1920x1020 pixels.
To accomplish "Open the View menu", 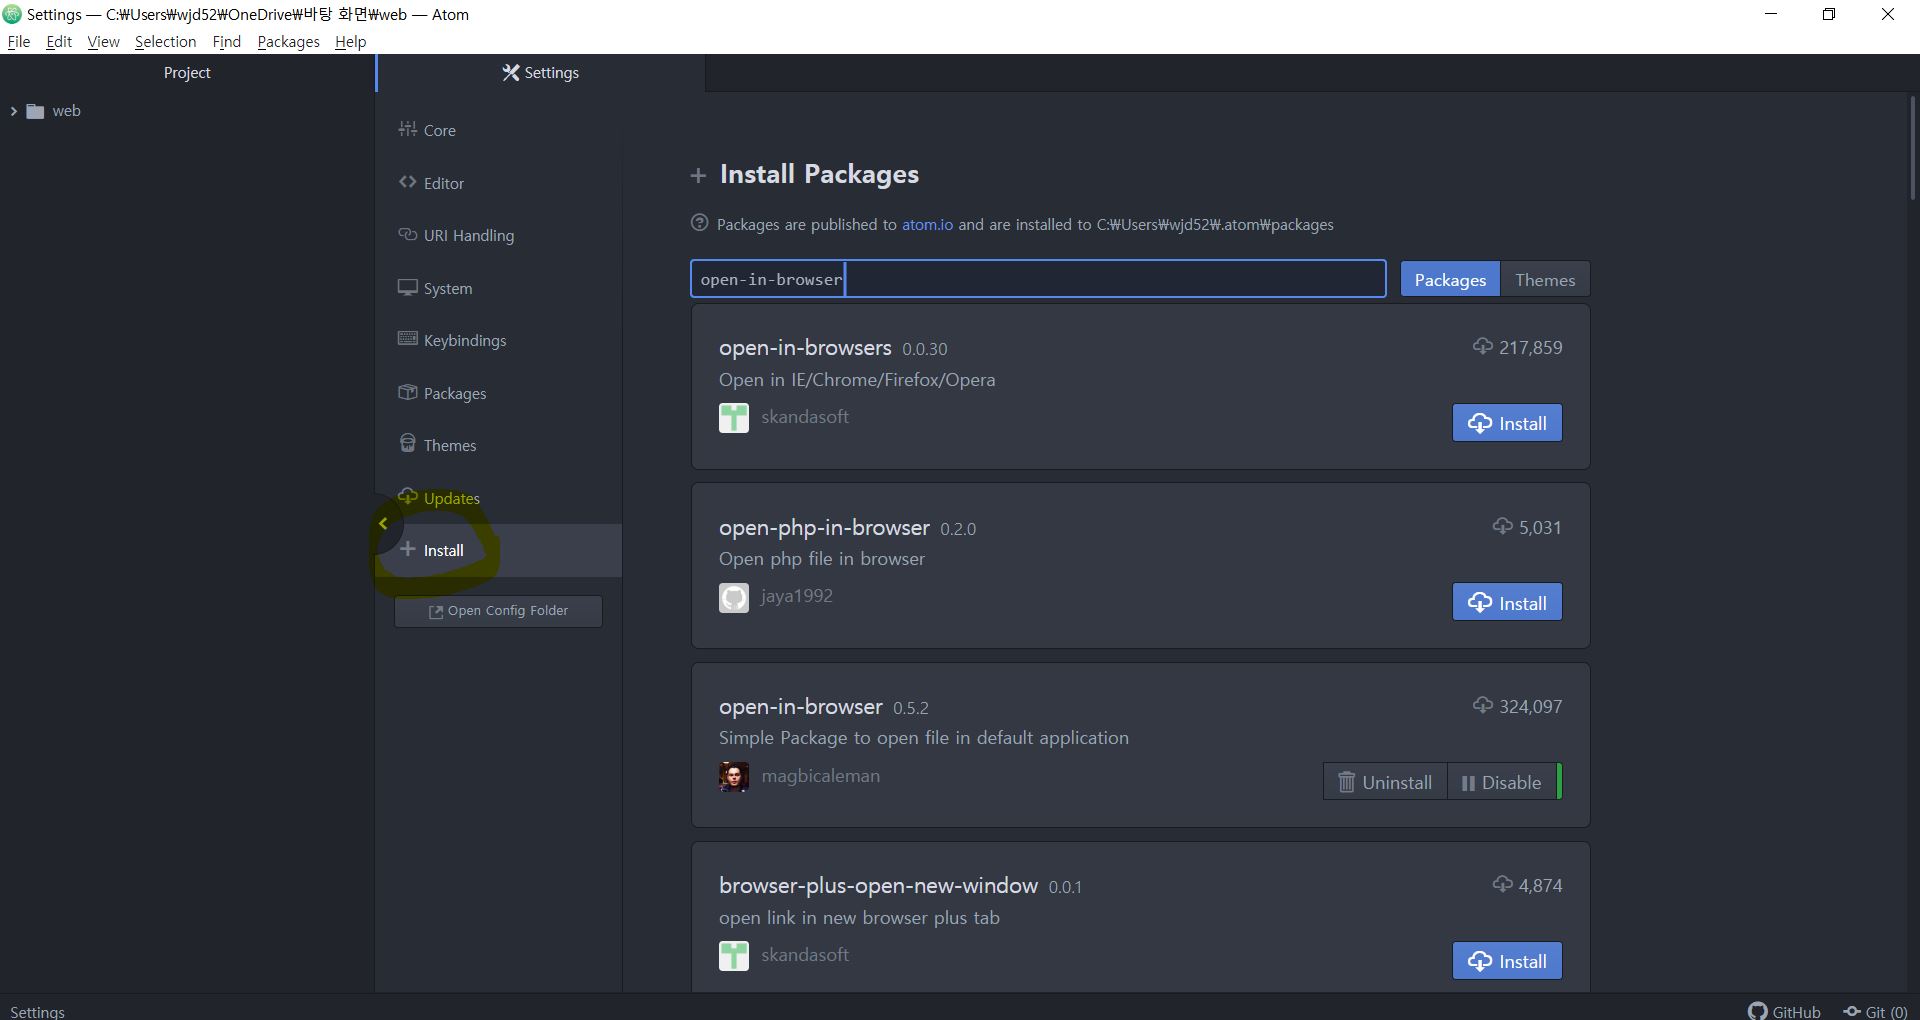I will click(103, 41).
